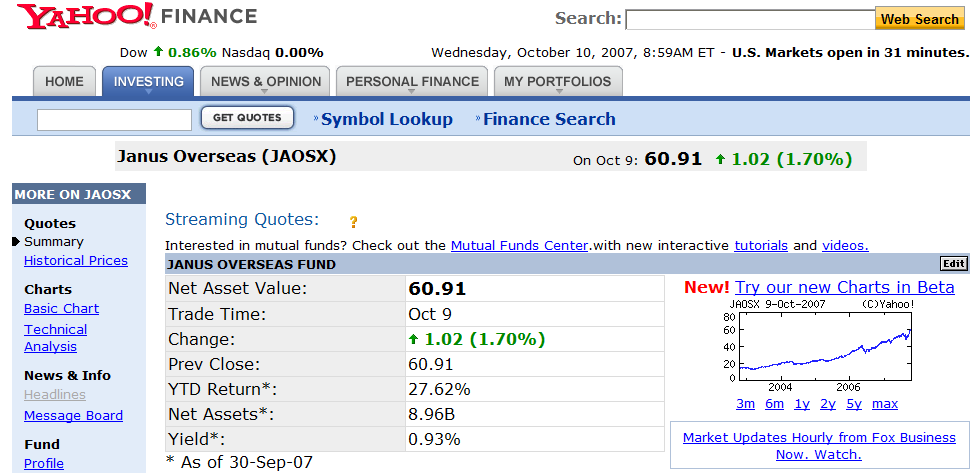Click the Edit button on fund header

click(x=954, y=264)
